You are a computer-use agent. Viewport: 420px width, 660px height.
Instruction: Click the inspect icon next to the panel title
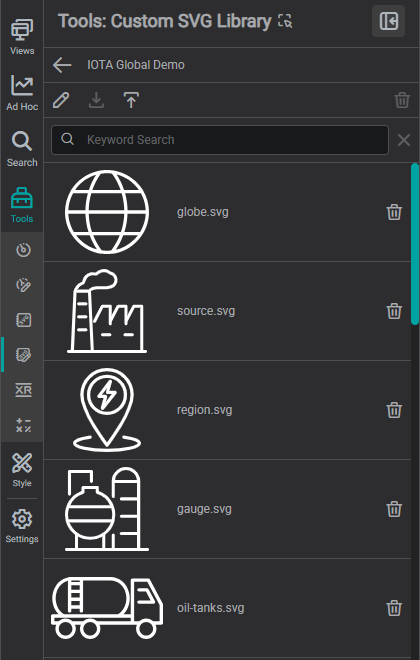(285, 21)
